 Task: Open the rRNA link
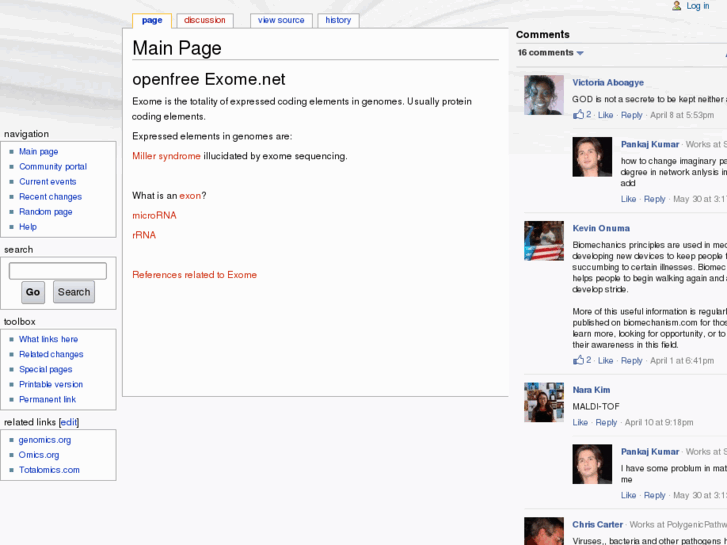144,235
